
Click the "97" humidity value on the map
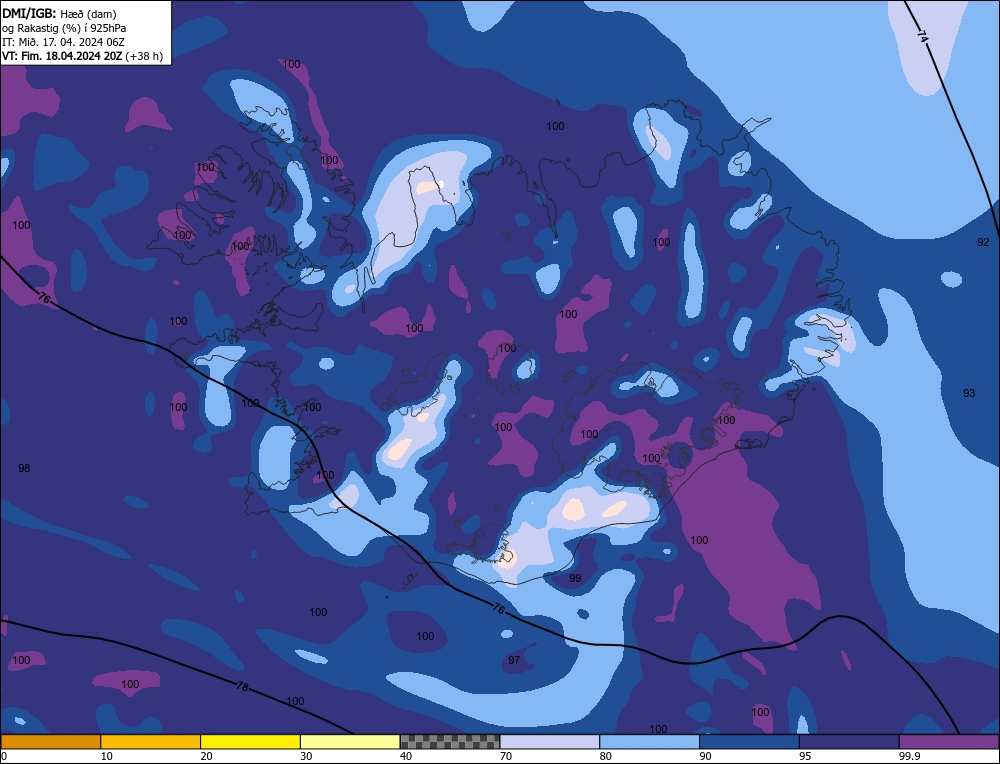(514, 659)
